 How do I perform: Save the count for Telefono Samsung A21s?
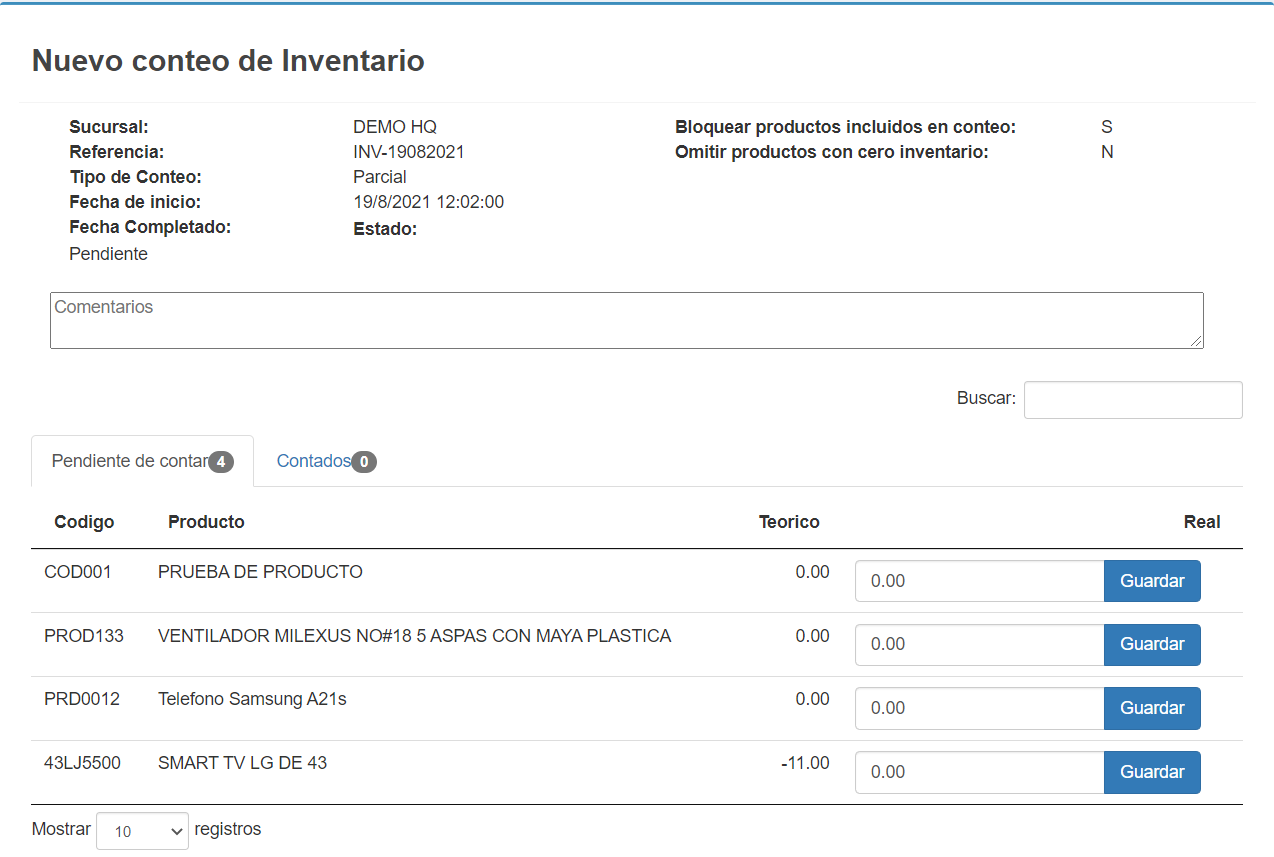[1152, 708]
